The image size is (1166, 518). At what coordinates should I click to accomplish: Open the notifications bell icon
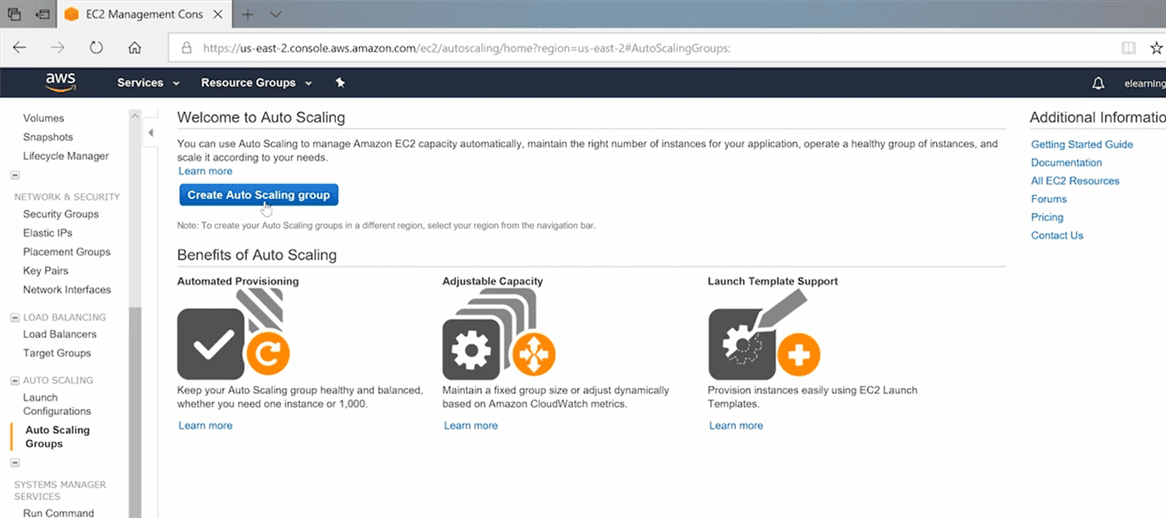point(1098,83)
